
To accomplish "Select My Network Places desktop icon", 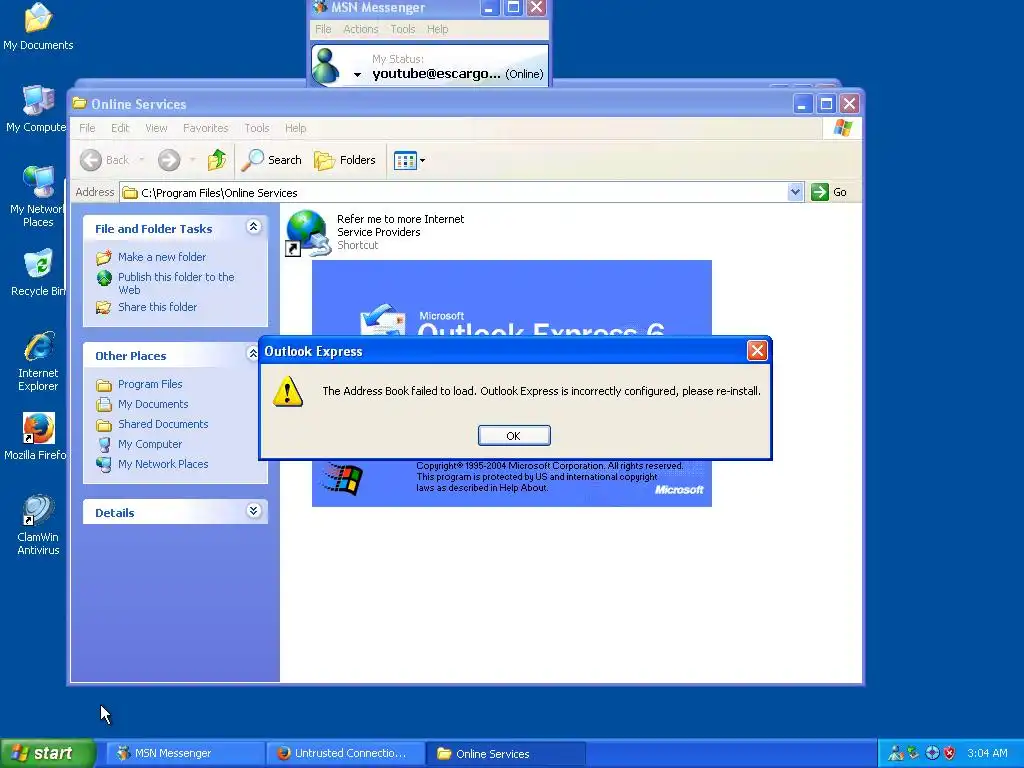I will (37, 197).
